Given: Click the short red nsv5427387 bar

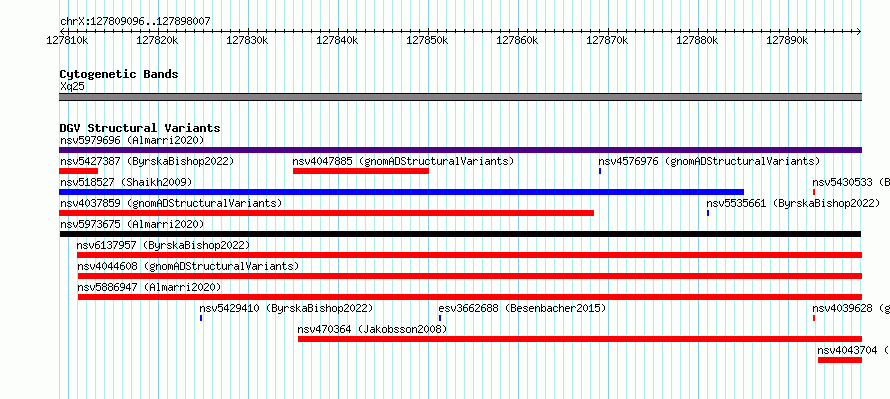Looking at the screenshot, I should (x=78, y=171).
